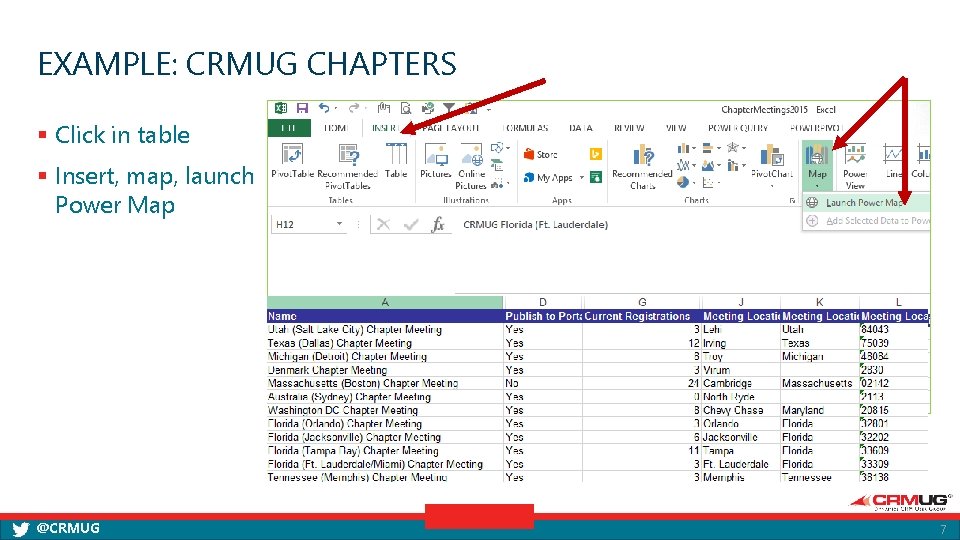This screenshot has width=960, height=540.
Task: Click cell Utah (Salt Lake City) Chapter Meeting
Action: point(385,330)
